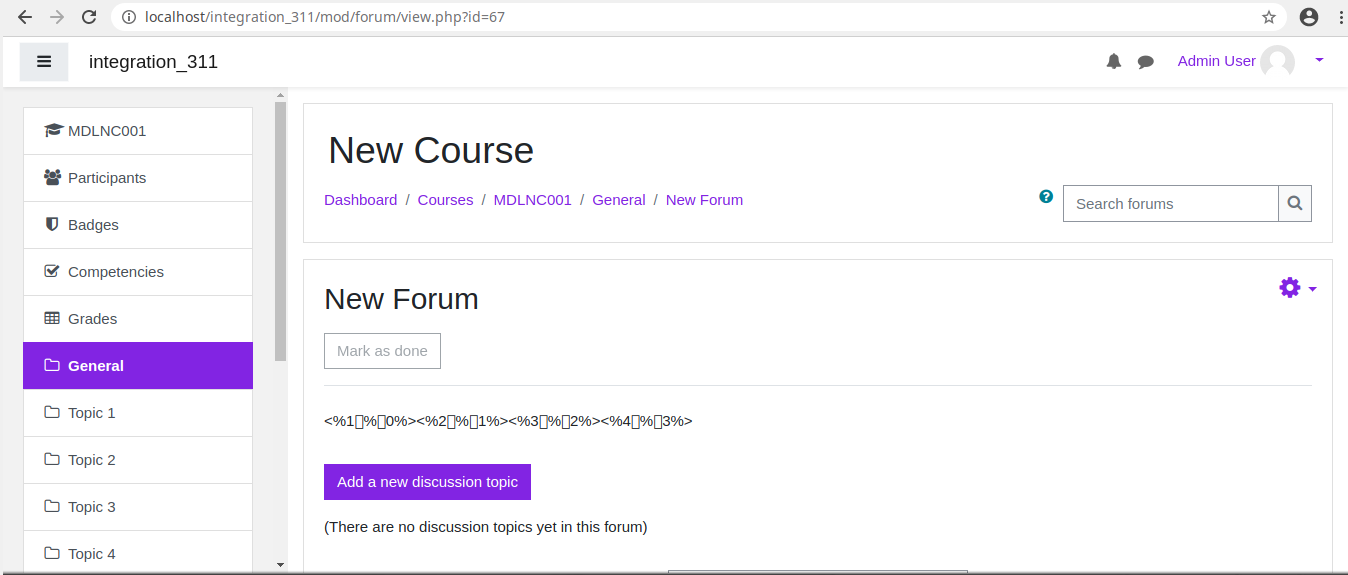Click the sidebar scrollbar thumb
Screen dimensions: 1348x575
click(x=280, y=230)
